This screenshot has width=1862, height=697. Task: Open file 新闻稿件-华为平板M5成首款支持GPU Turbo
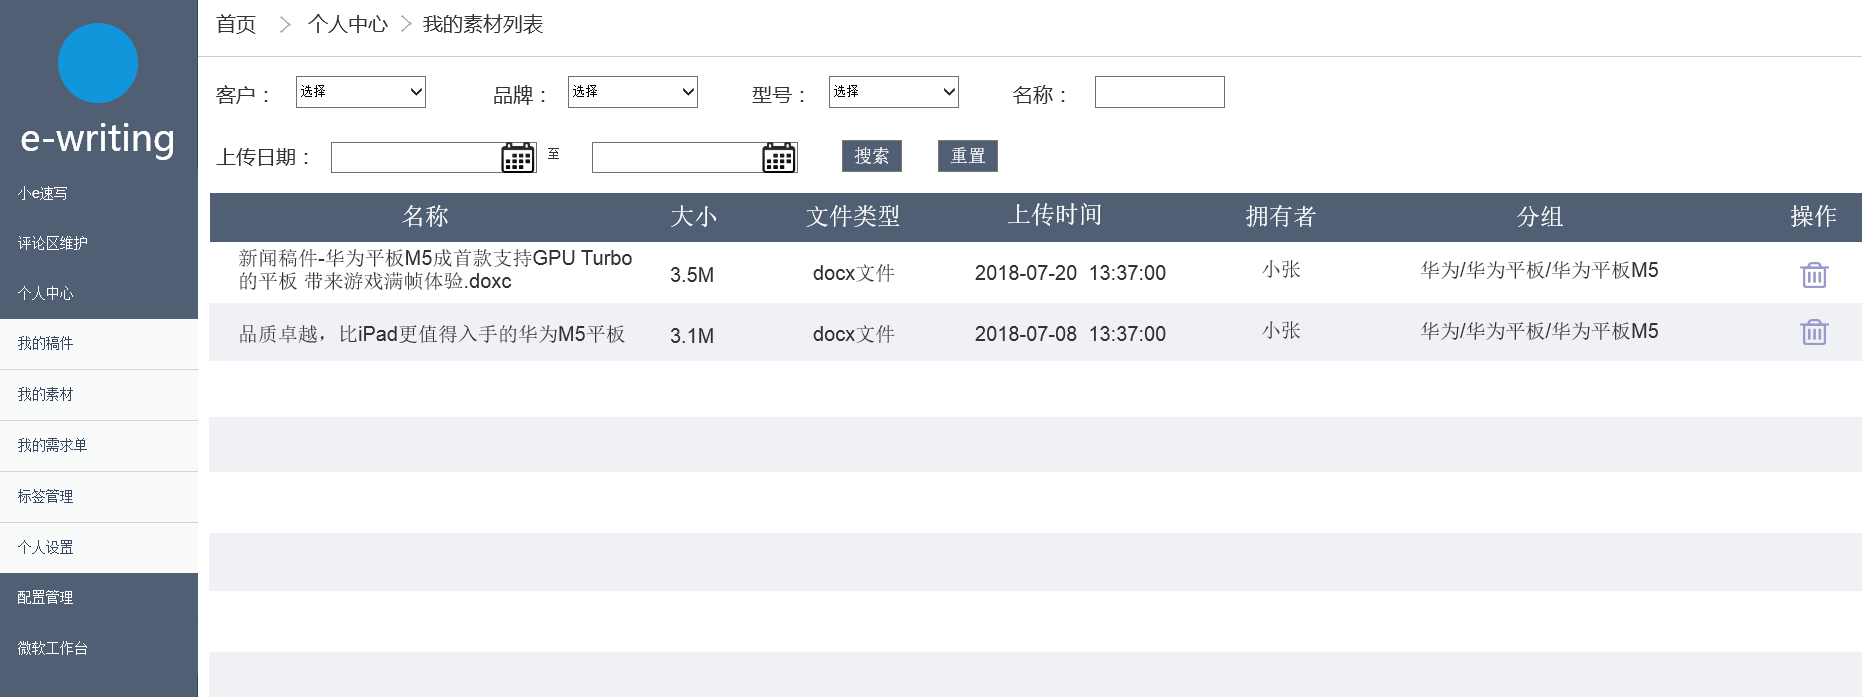click(x=435, y=270)
